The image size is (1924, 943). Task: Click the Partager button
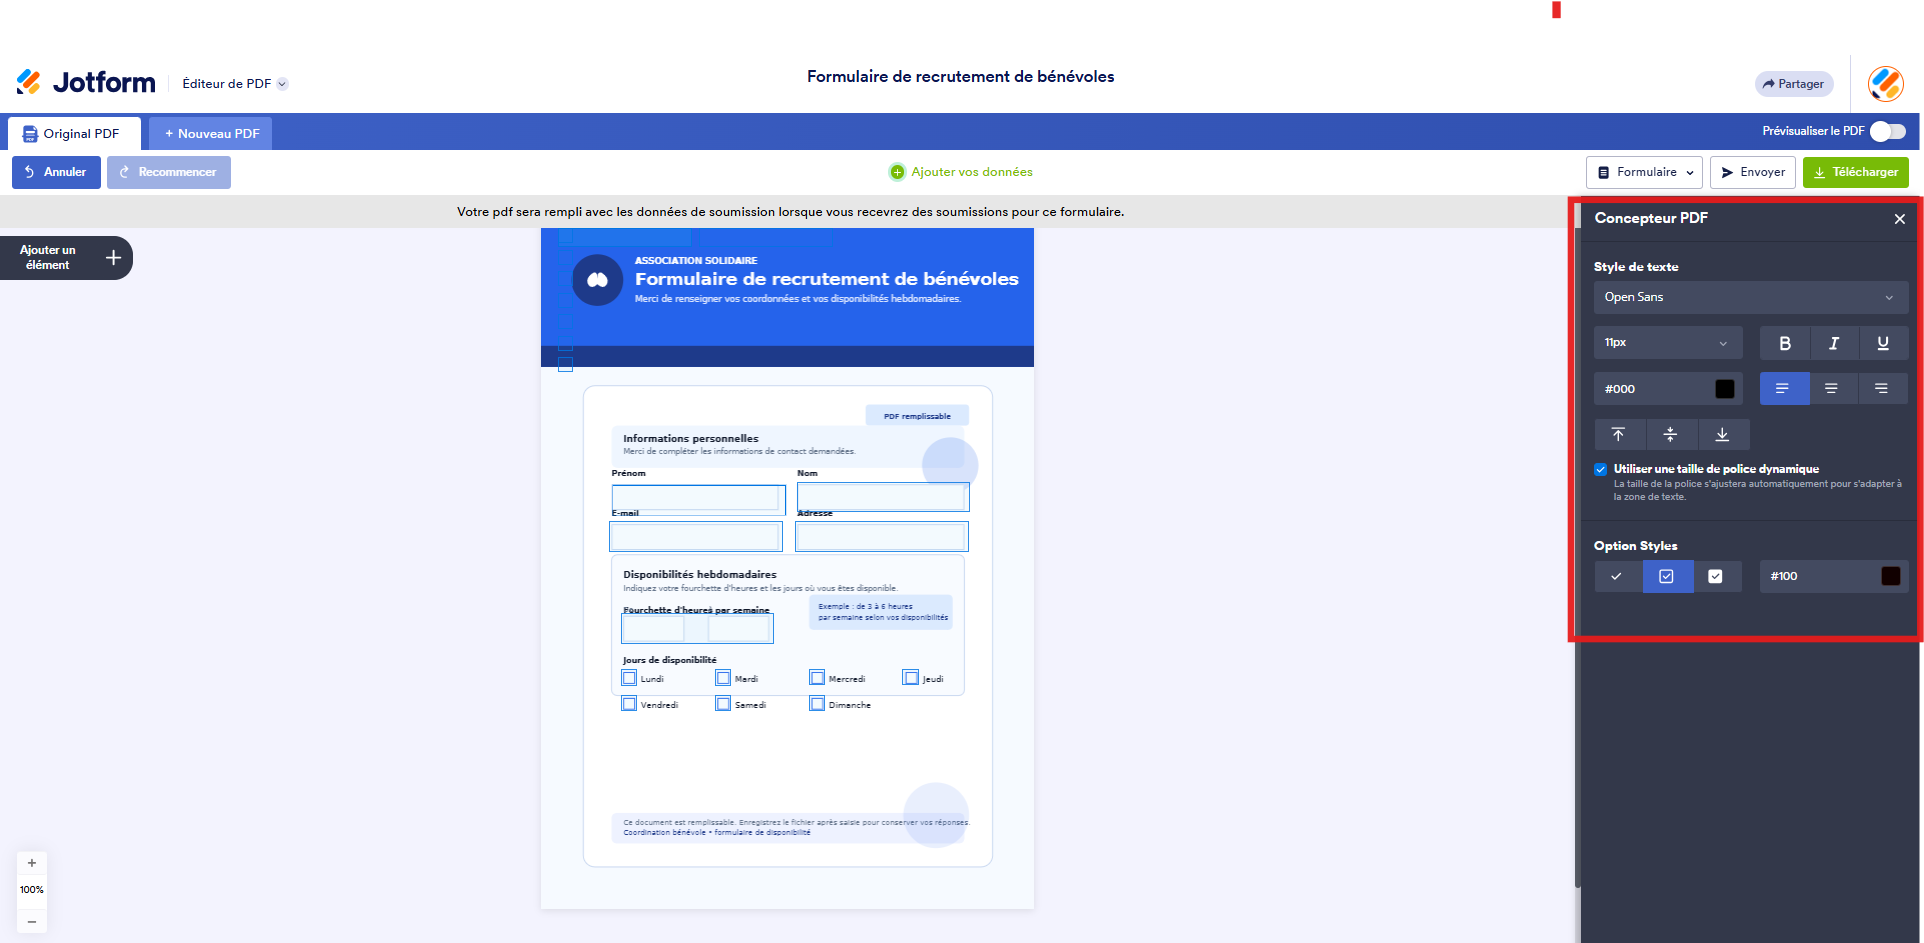pyautogui.click(x=1793, y=83)
